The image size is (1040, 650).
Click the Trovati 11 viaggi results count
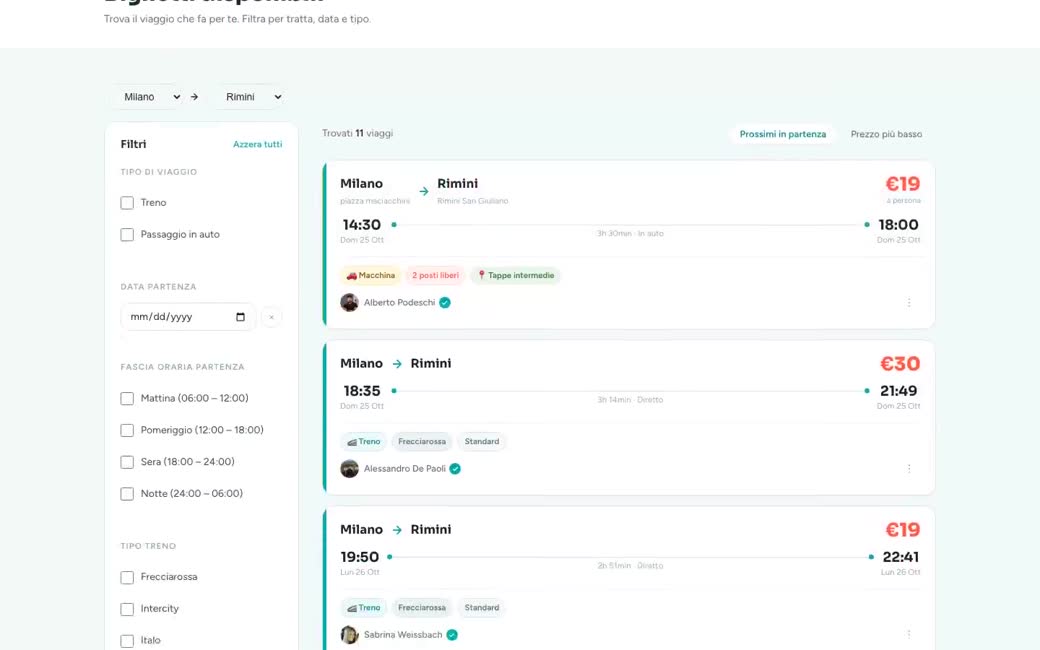point(358,133)
